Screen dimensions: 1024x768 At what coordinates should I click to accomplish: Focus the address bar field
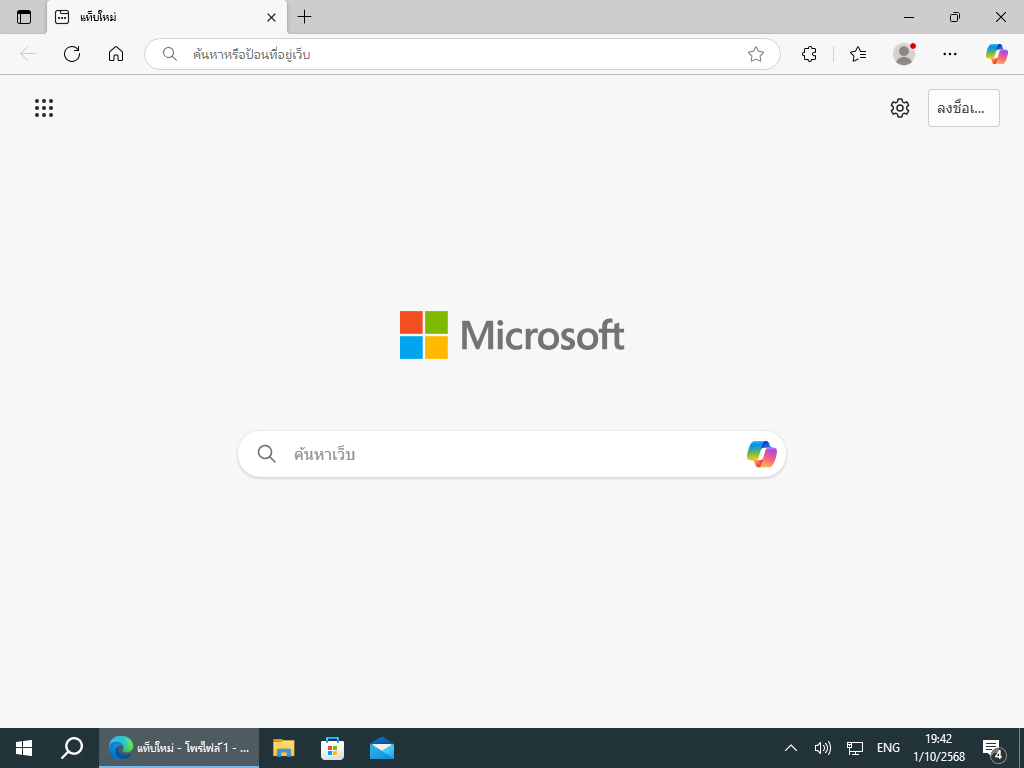point(460,54)
